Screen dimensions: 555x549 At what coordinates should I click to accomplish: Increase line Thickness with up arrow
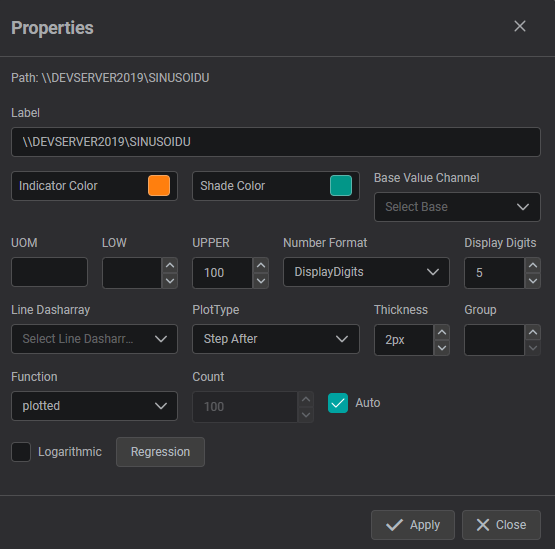pos(442,332)
